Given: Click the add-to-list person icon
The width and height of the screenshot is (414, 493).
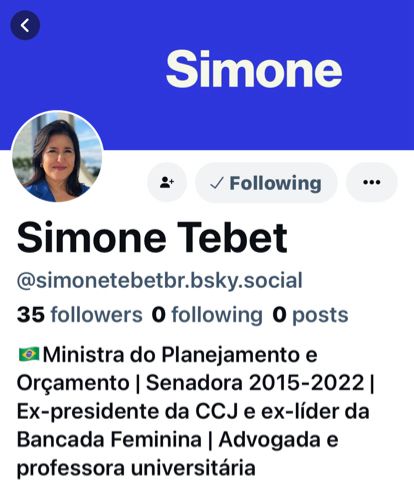Looking at the screenshot, I should pyautogui.click(x=167, y=182).
